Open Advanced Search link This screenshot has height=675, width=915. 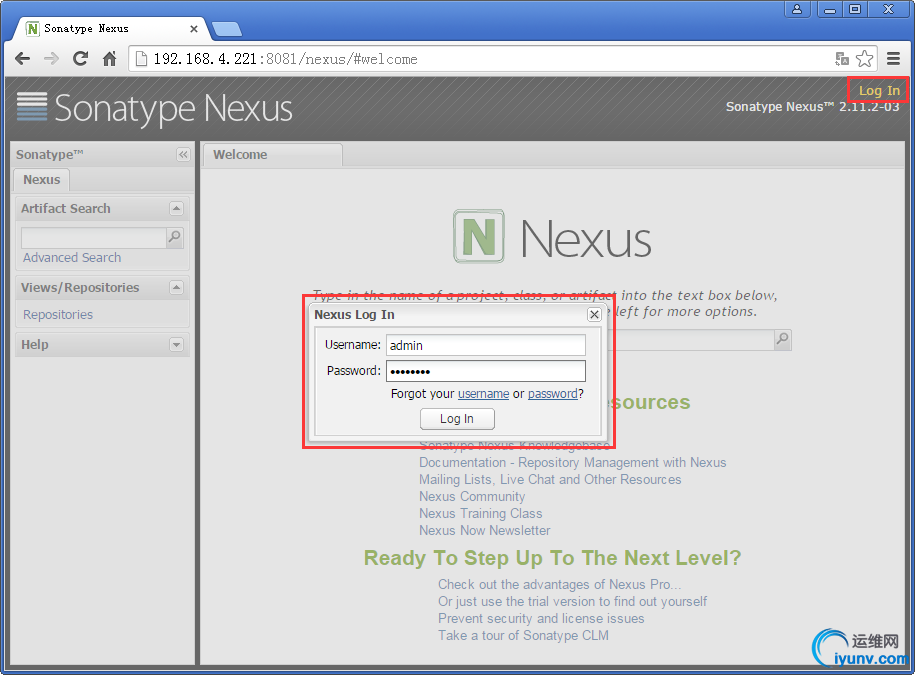coord(72,258)
